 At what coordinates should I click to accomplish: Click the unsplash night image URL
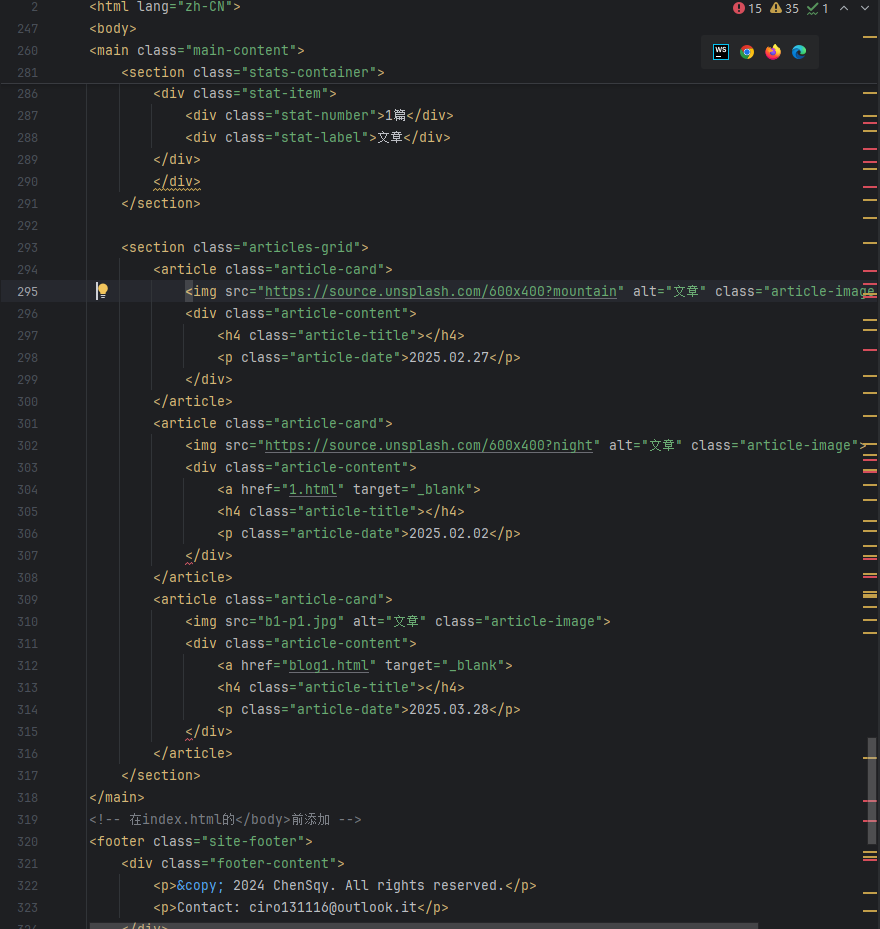click(x=428, y=445)
